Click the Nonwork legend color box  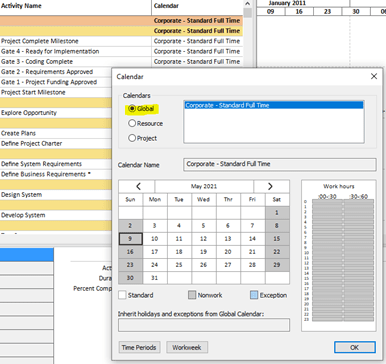coord(192,295)
